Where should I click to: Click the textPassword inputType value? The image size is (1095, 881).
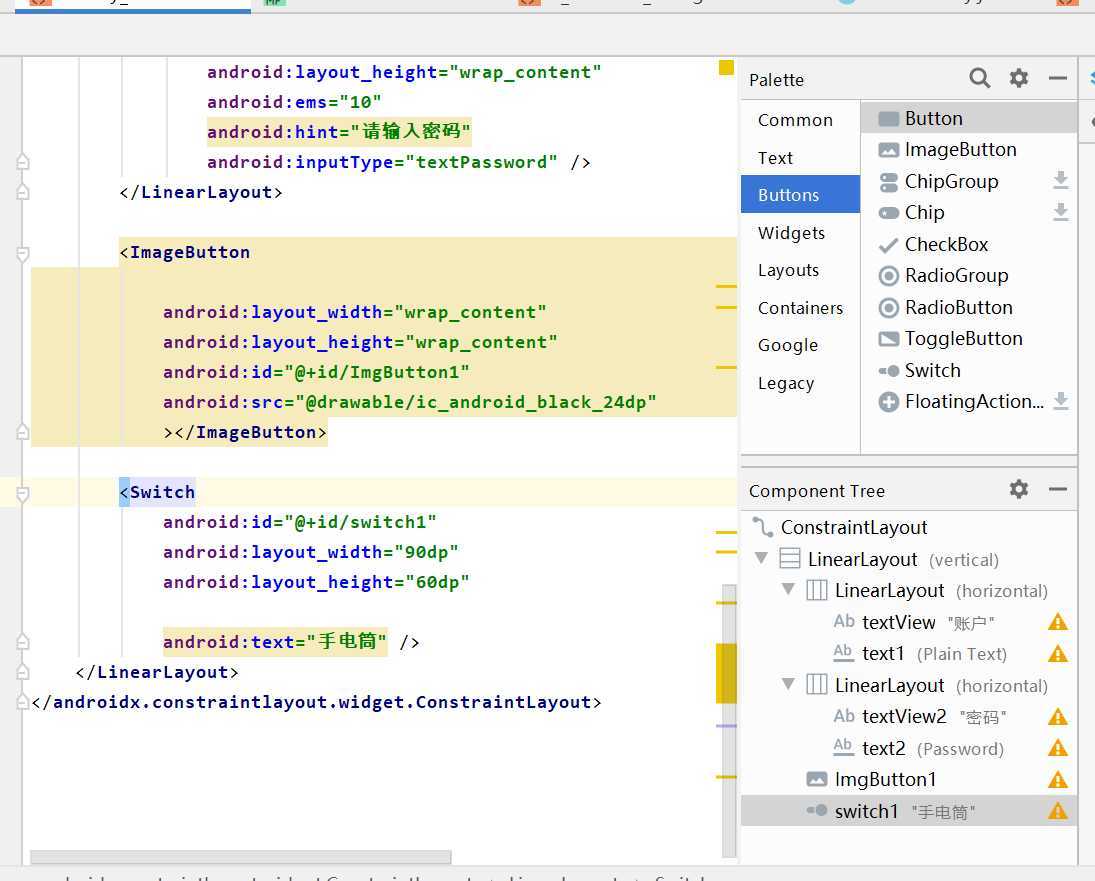pos(481,162)
